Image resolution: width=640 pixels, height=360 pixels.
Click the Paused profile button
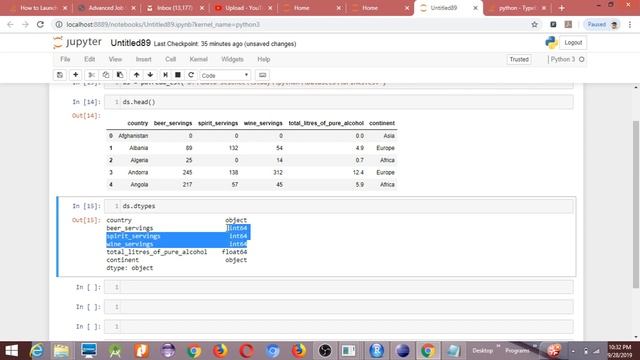[602, 24]
